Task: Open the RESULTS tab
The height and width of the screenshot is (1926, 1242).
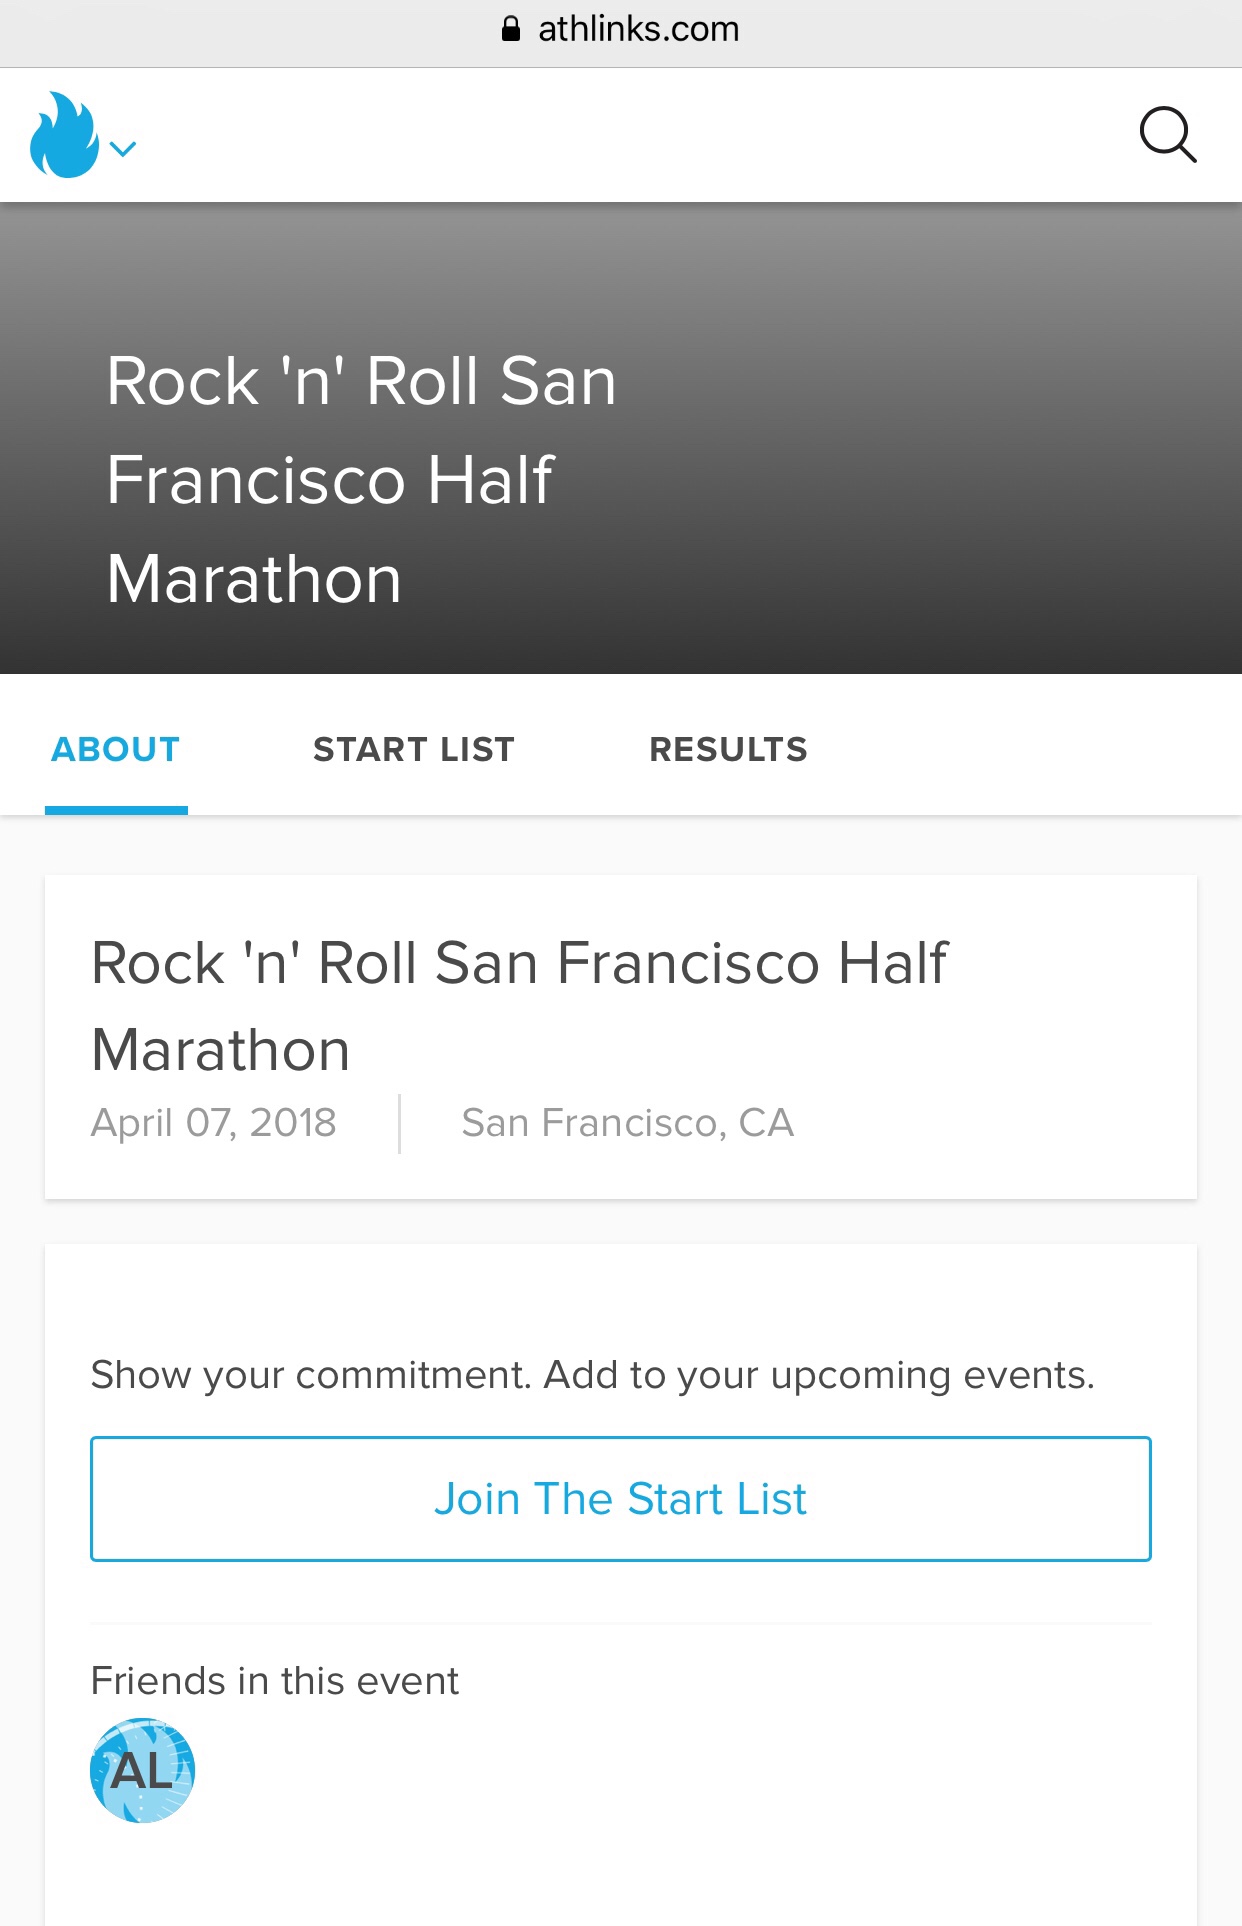Action: click(x=728, y=749)
